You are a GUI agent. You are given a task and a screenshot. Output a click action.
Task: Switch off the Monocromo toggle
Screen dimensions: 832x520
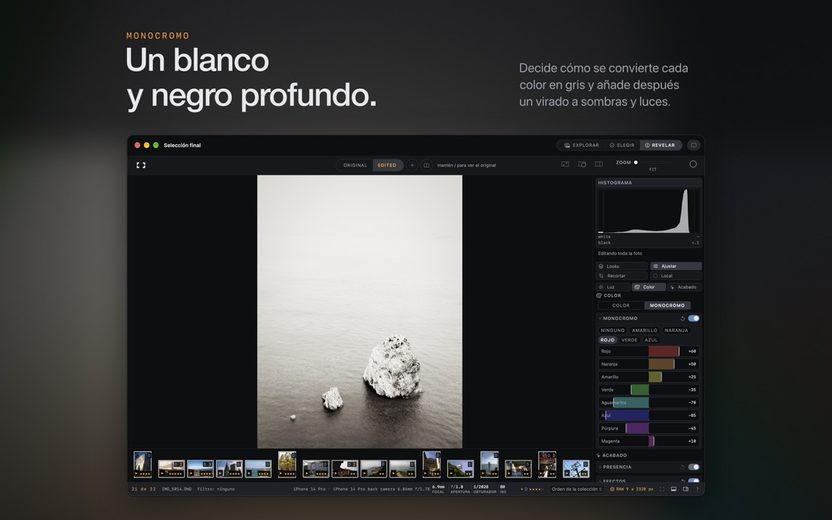[x=694, y=318]
